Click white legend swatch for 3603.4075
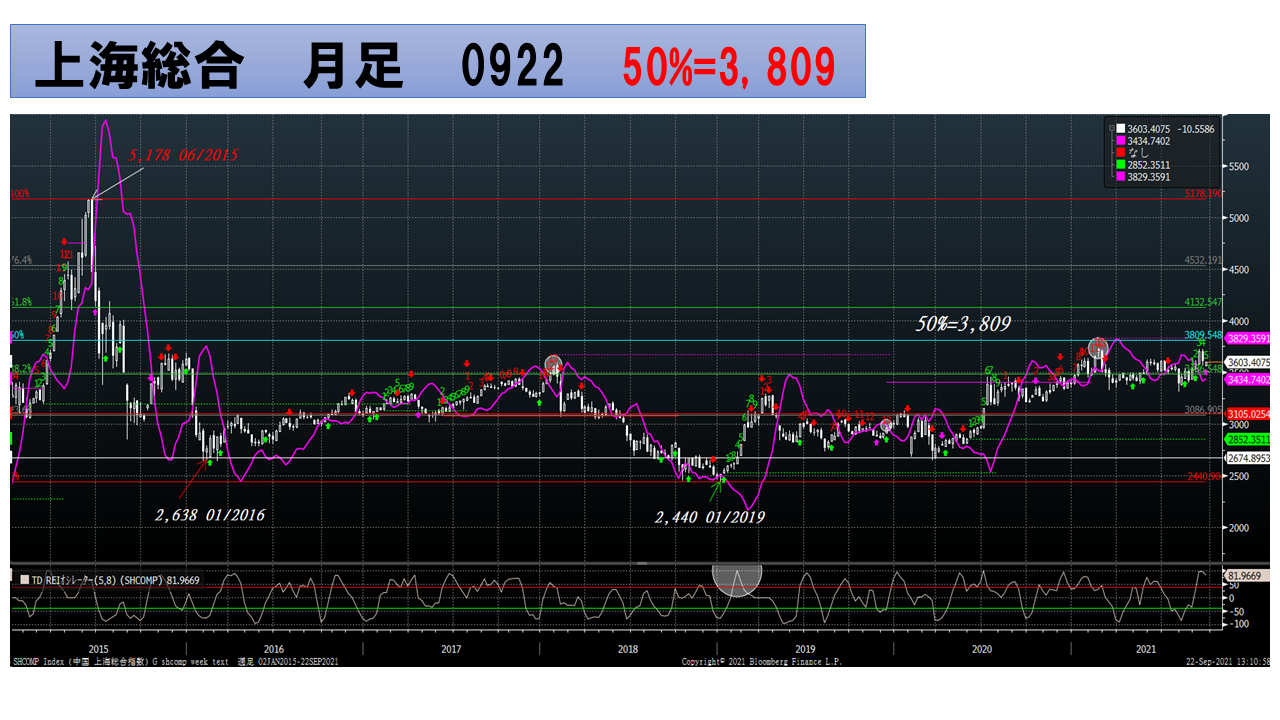This screenshot has height=720, width=1280. click(x=1122, y=129)
